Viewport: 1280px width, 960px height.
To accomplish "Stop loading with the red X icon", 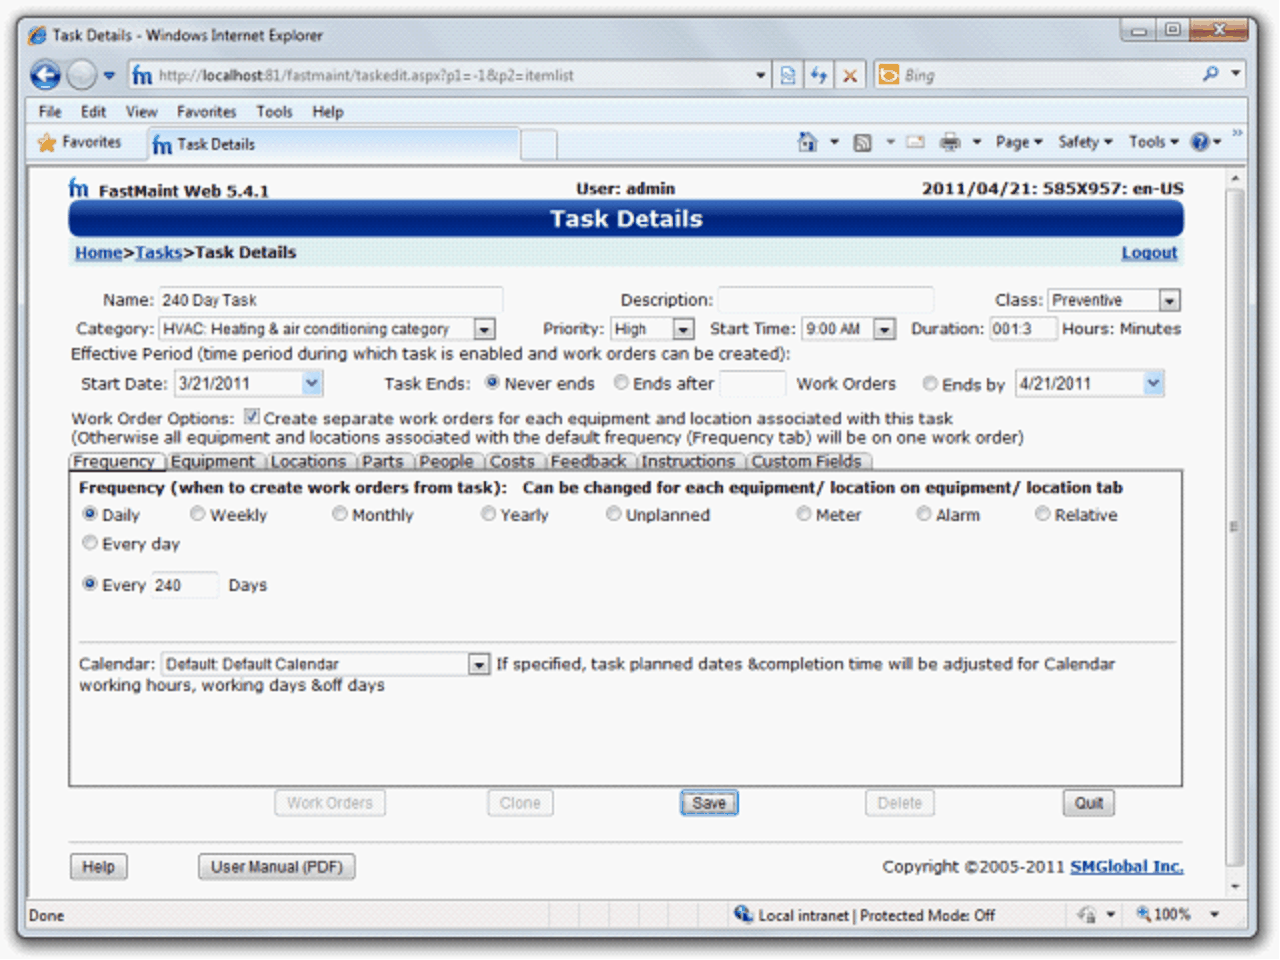I will click(x=850, y=75).
